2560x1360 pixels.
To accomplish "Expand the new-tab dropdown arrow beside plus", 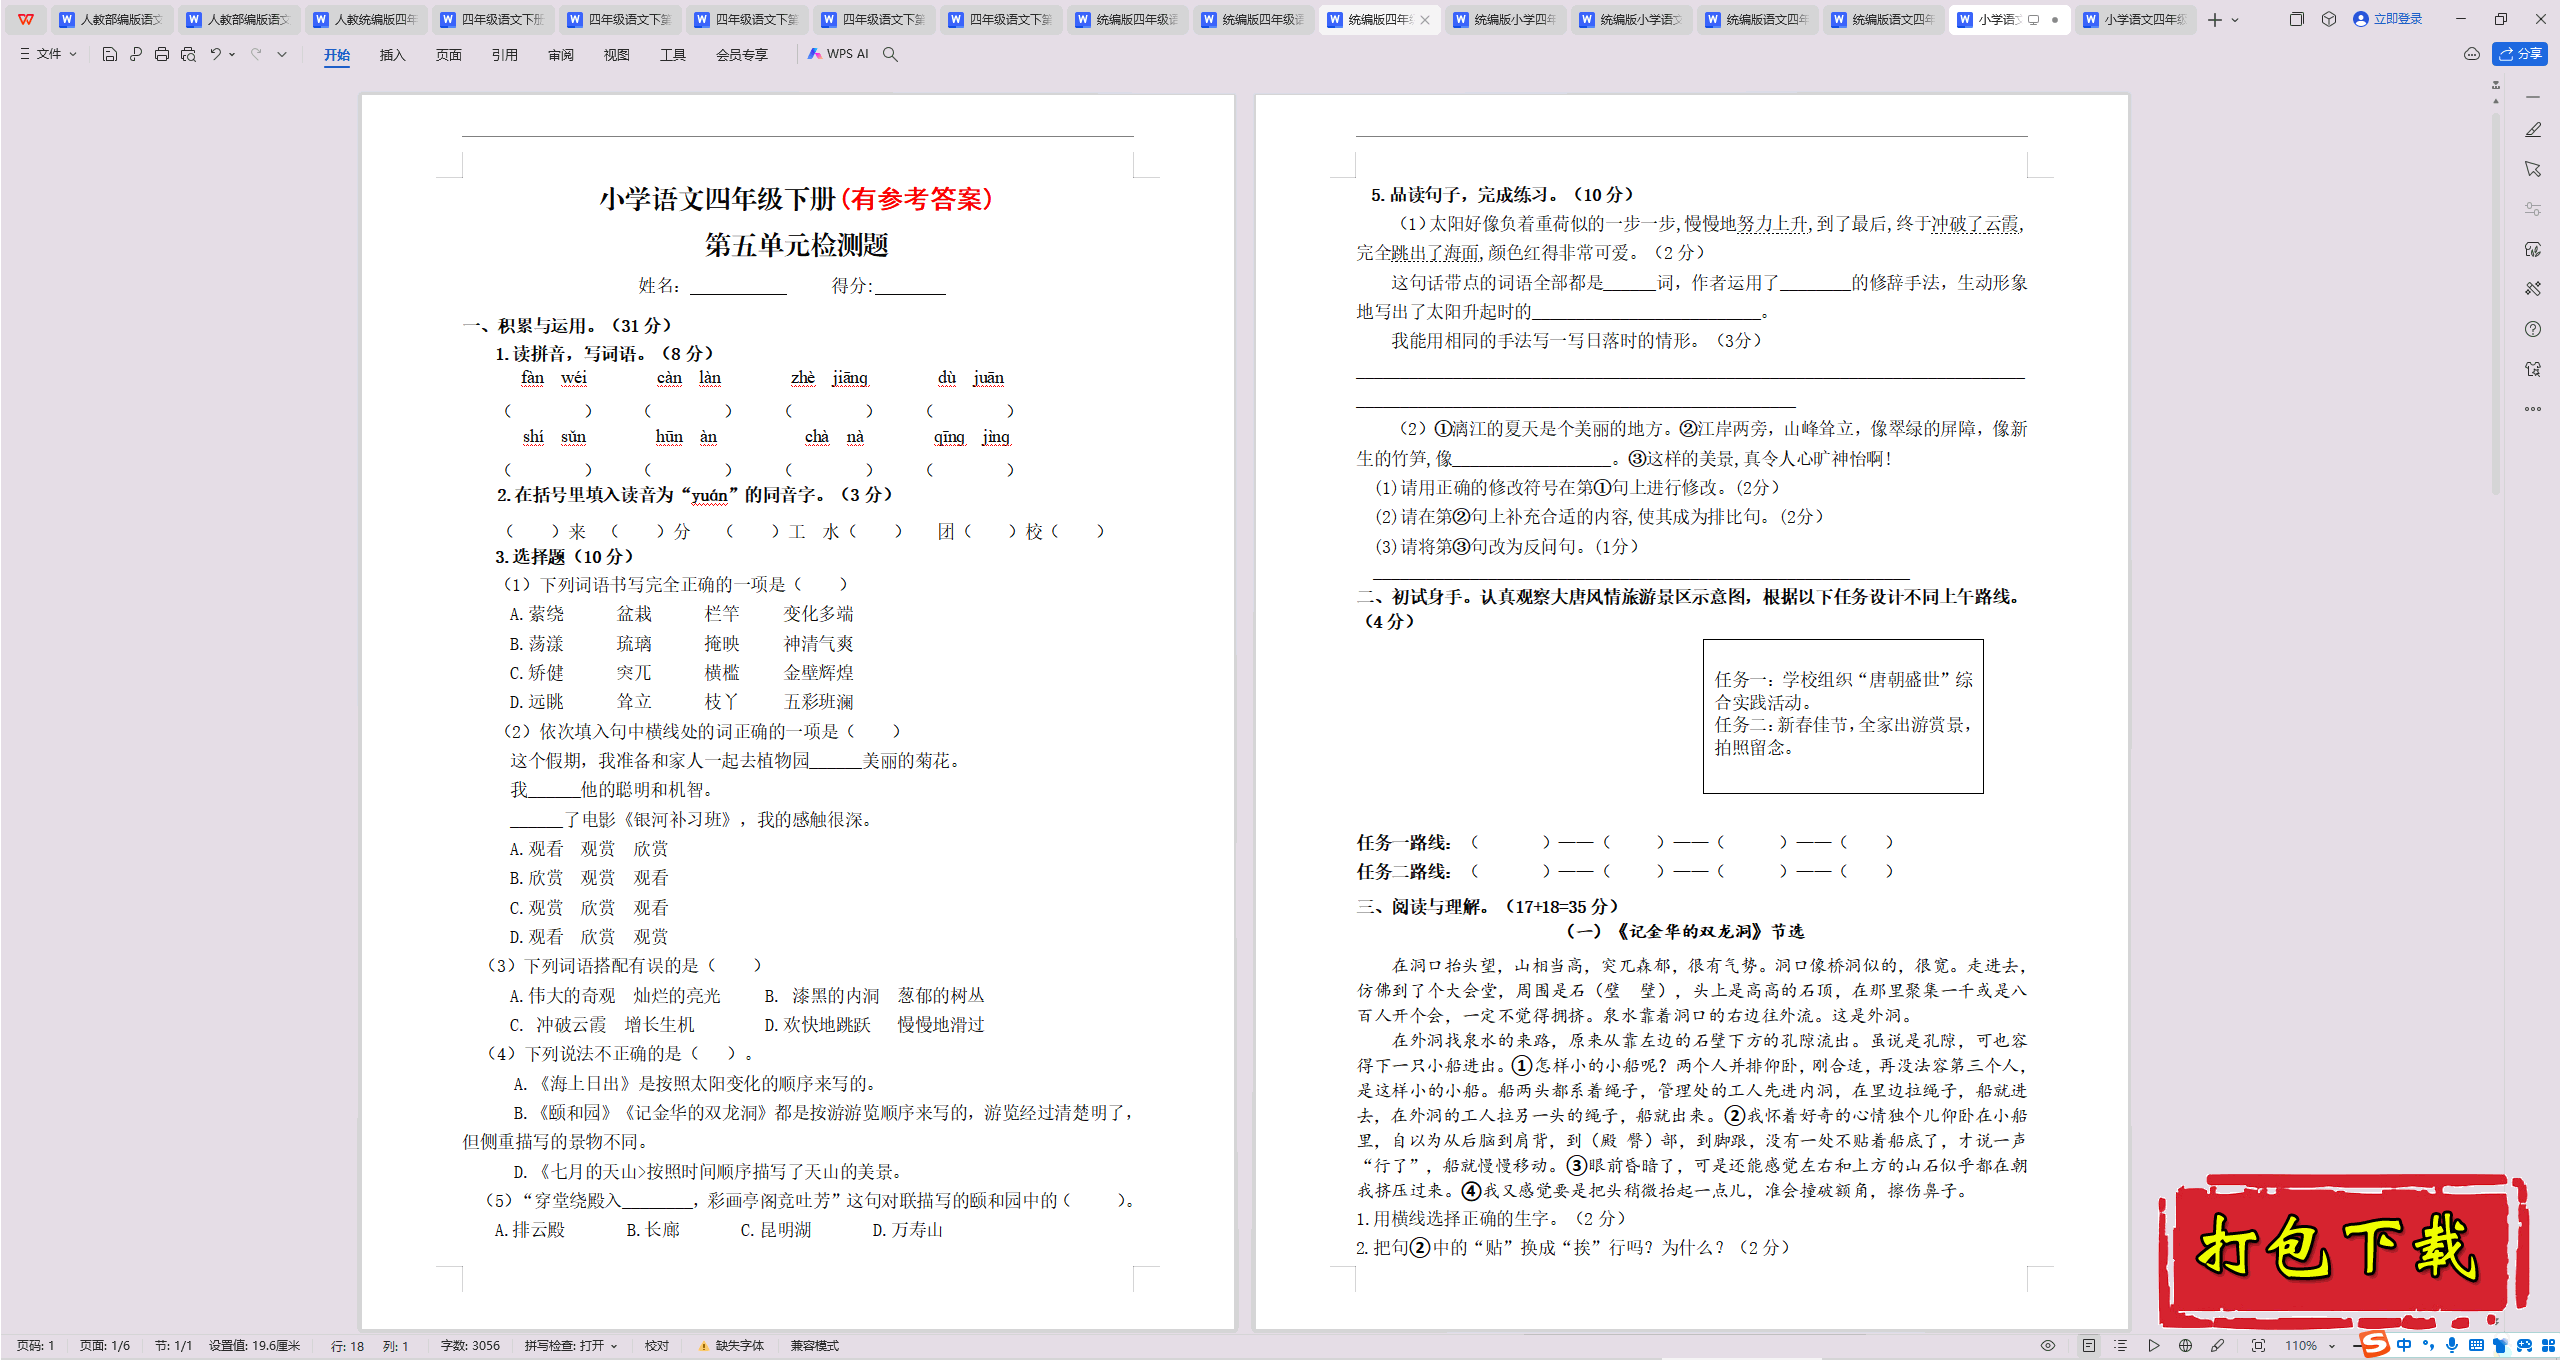I will tap(2235, 20).
